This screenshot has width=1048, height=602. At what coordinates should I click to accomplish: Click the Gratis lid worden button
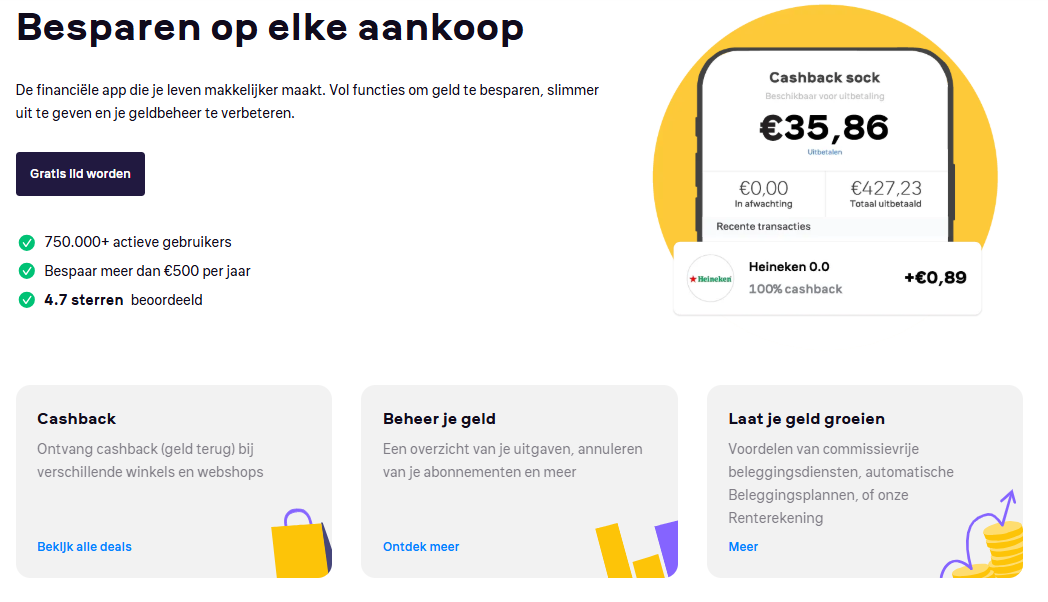pyautogui.click(x=80, y=173)
